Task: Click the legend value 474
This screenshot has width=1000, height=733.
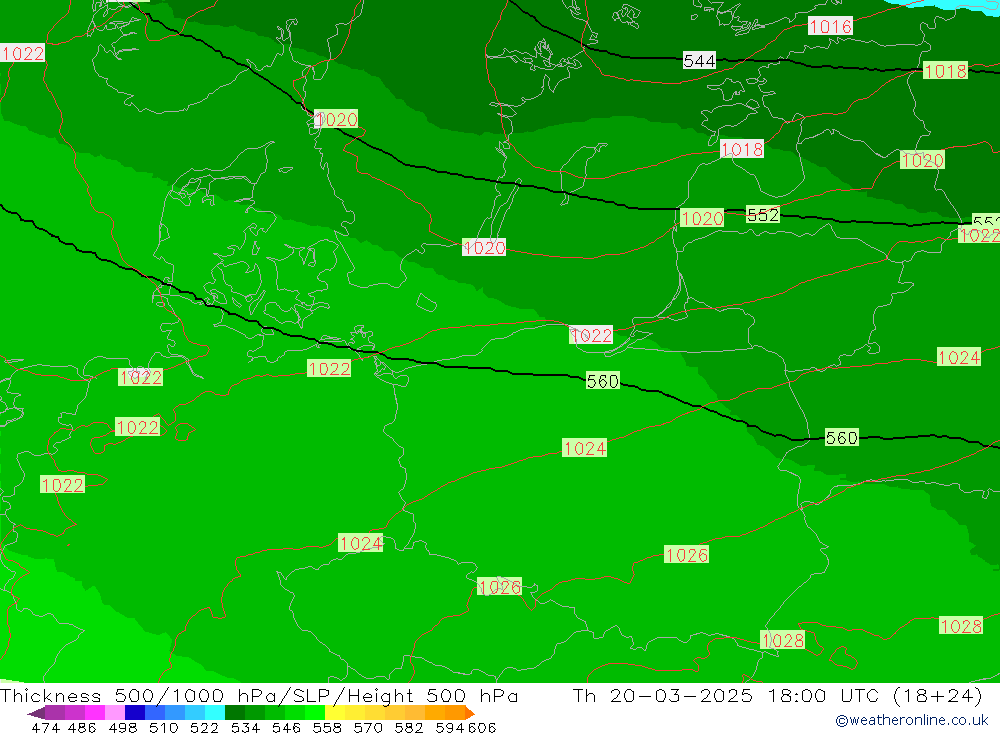Action: pyautogui.click(x=45, y=727)
